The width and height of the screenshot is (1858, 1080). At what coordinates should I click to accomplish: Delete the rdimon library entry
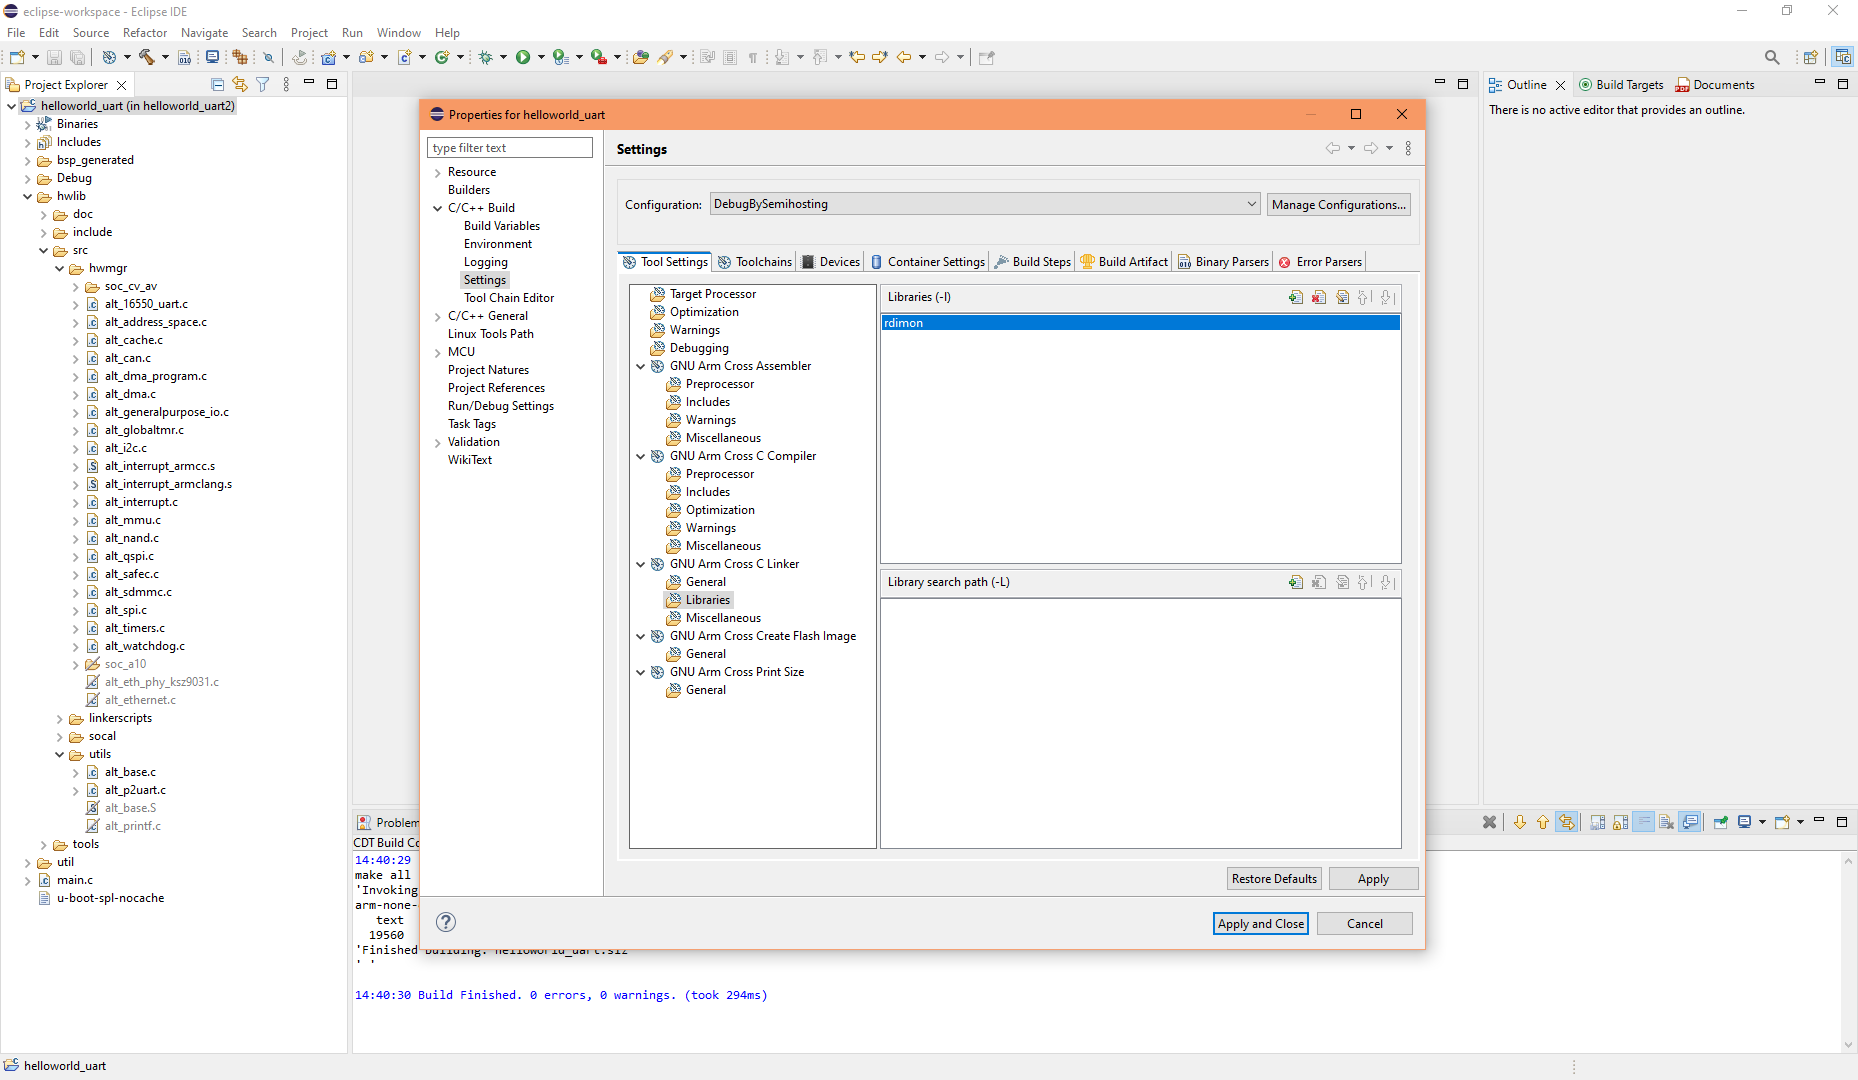pyautogui.click(x=1320, y=297)
